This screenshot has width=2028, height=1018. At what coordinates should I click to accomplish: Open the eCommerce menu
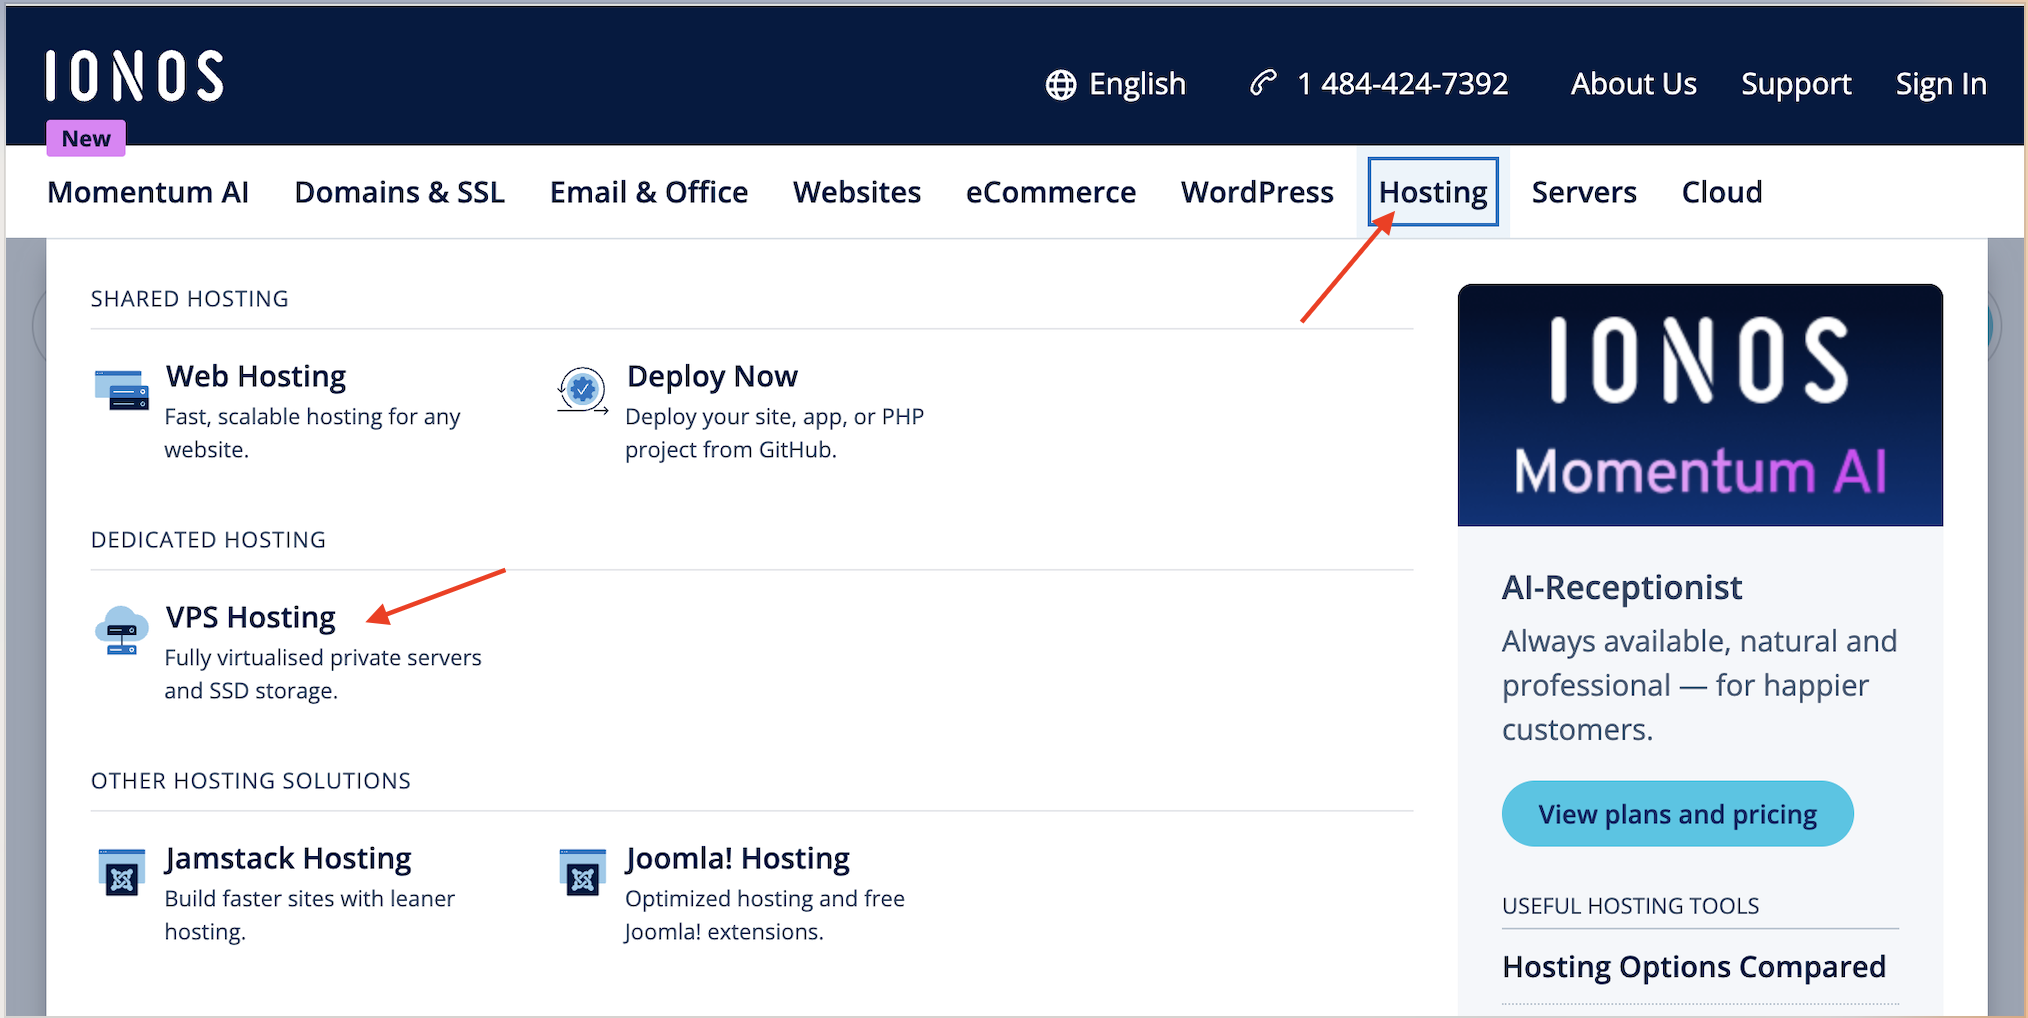(x=1051, y=192)
